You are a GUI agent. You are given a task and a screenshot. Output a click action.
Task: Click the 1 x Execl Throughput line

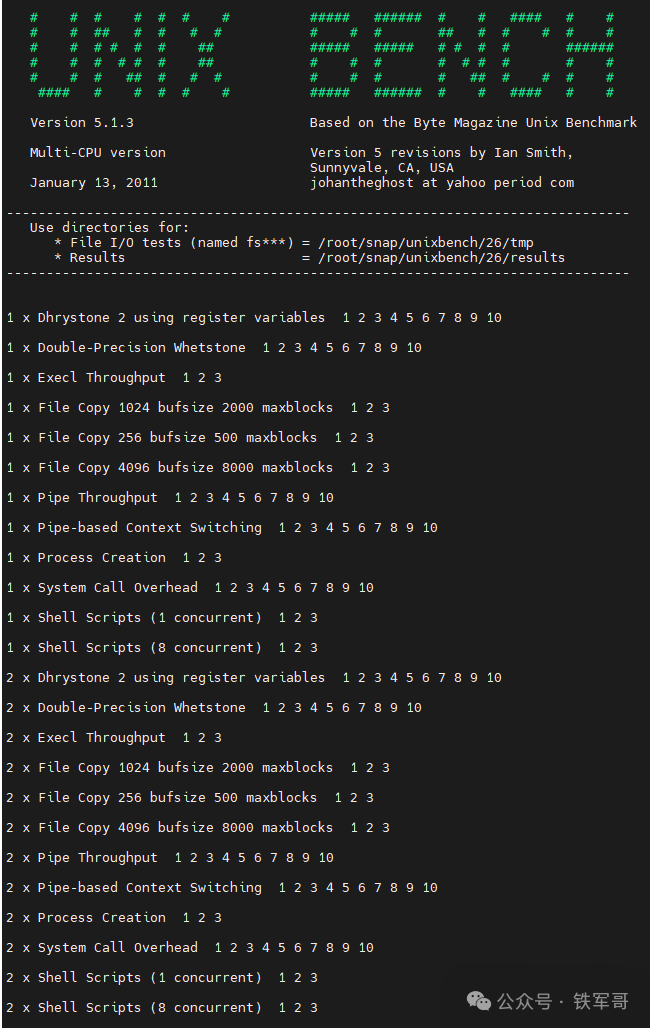(114, 378)
